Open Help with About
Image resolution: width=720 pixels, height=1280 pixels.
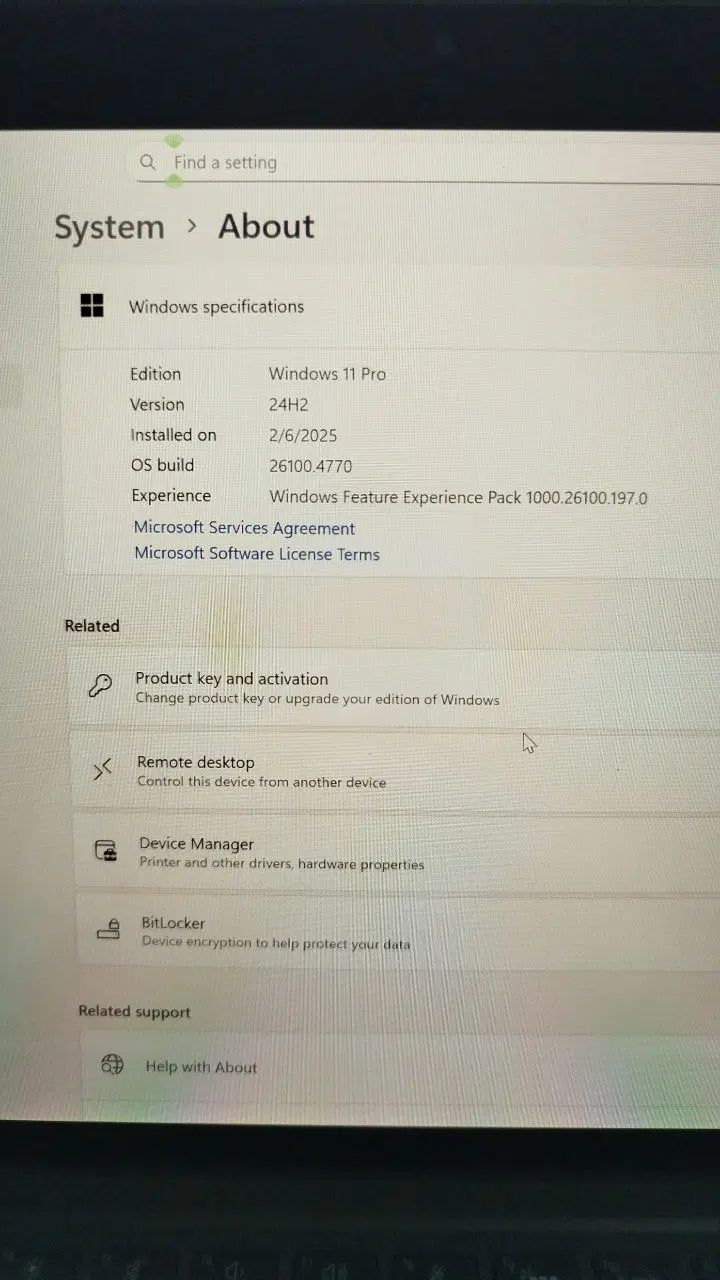pos(400,1066)
